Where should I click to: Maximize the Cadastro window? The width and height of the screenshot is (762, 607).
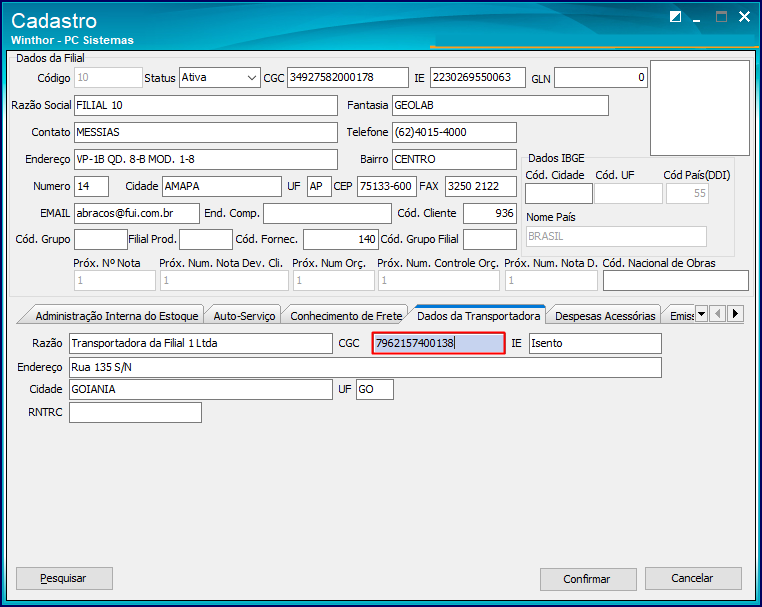tap(721, 17)
